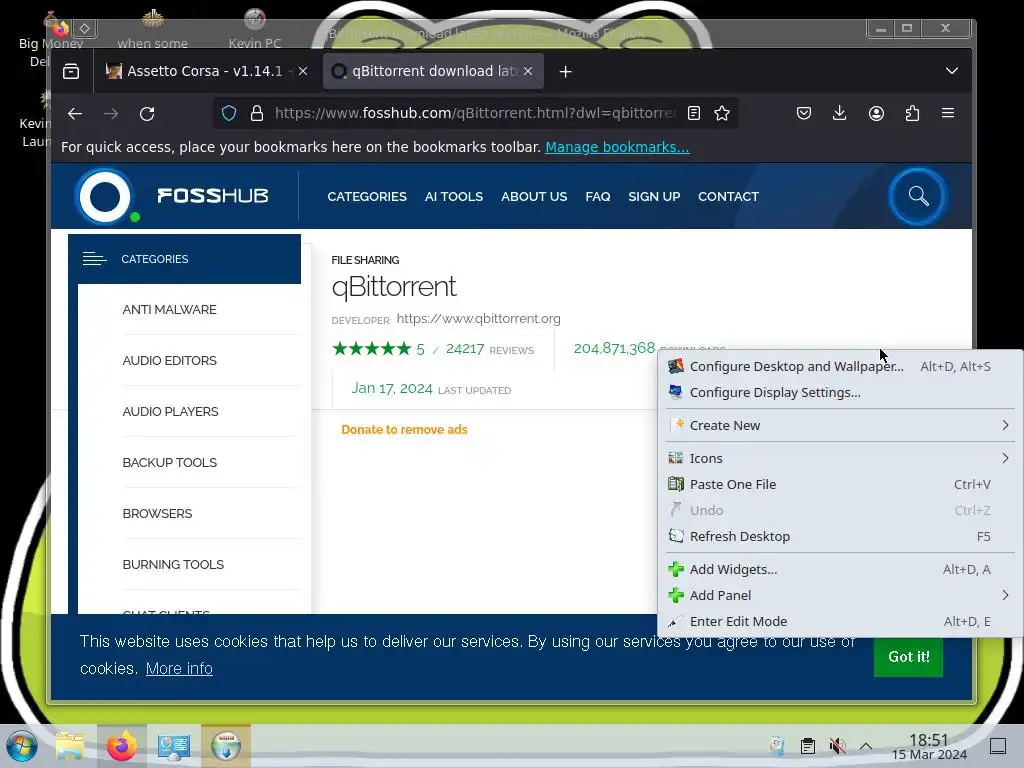Select Configure Display Settings

(x=839, y=392)
